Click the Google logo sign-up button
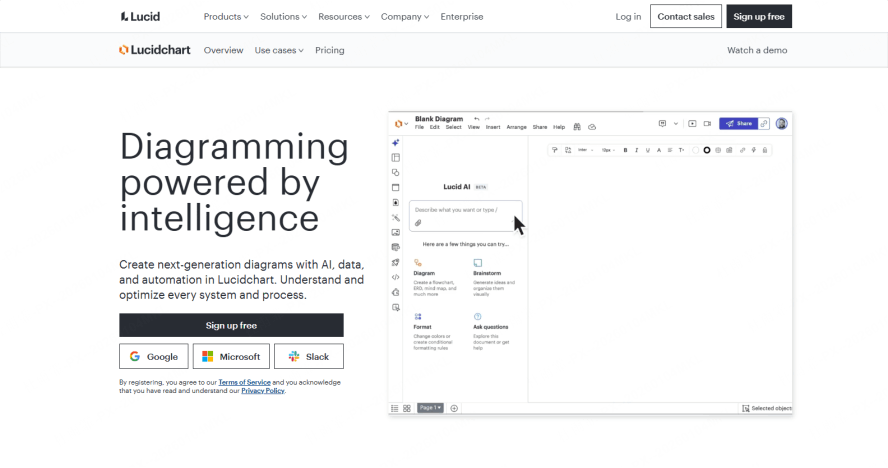The image size is (888, 468). click(153, 357)
